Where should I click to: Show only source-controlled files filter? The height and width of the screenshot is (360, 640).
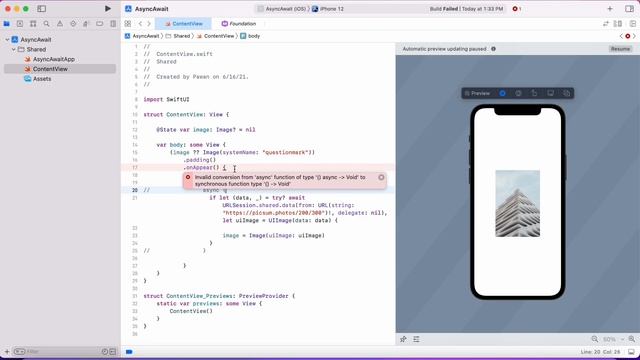113,351
